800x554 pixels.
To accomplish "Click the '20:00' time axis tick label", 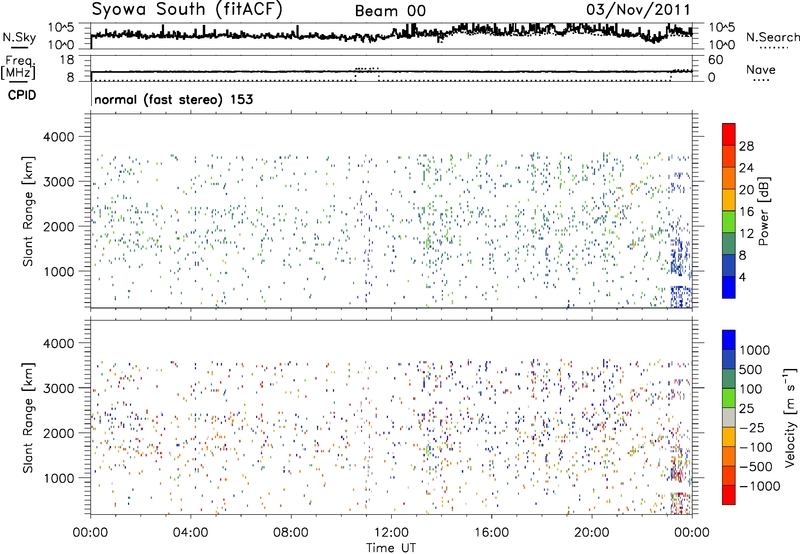I will click(x=591, y=533).
